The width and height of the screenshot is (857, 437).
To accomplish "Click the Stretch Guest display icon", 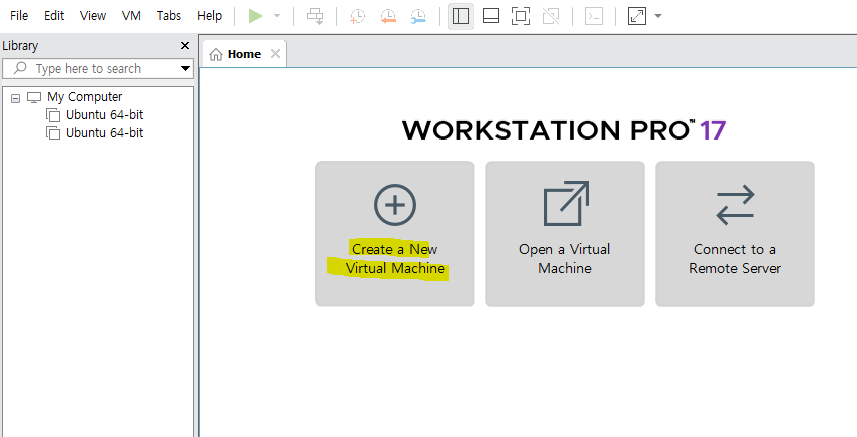I will pyautogui.click(x=637, y=16).
